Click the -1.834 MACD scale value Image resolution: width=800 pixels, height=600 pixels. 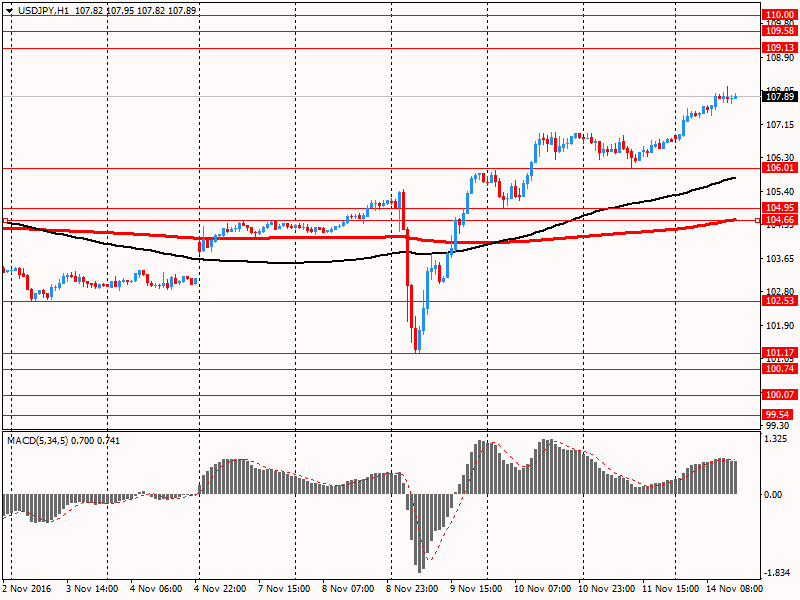pyautogui.click(x=778, y=573)
